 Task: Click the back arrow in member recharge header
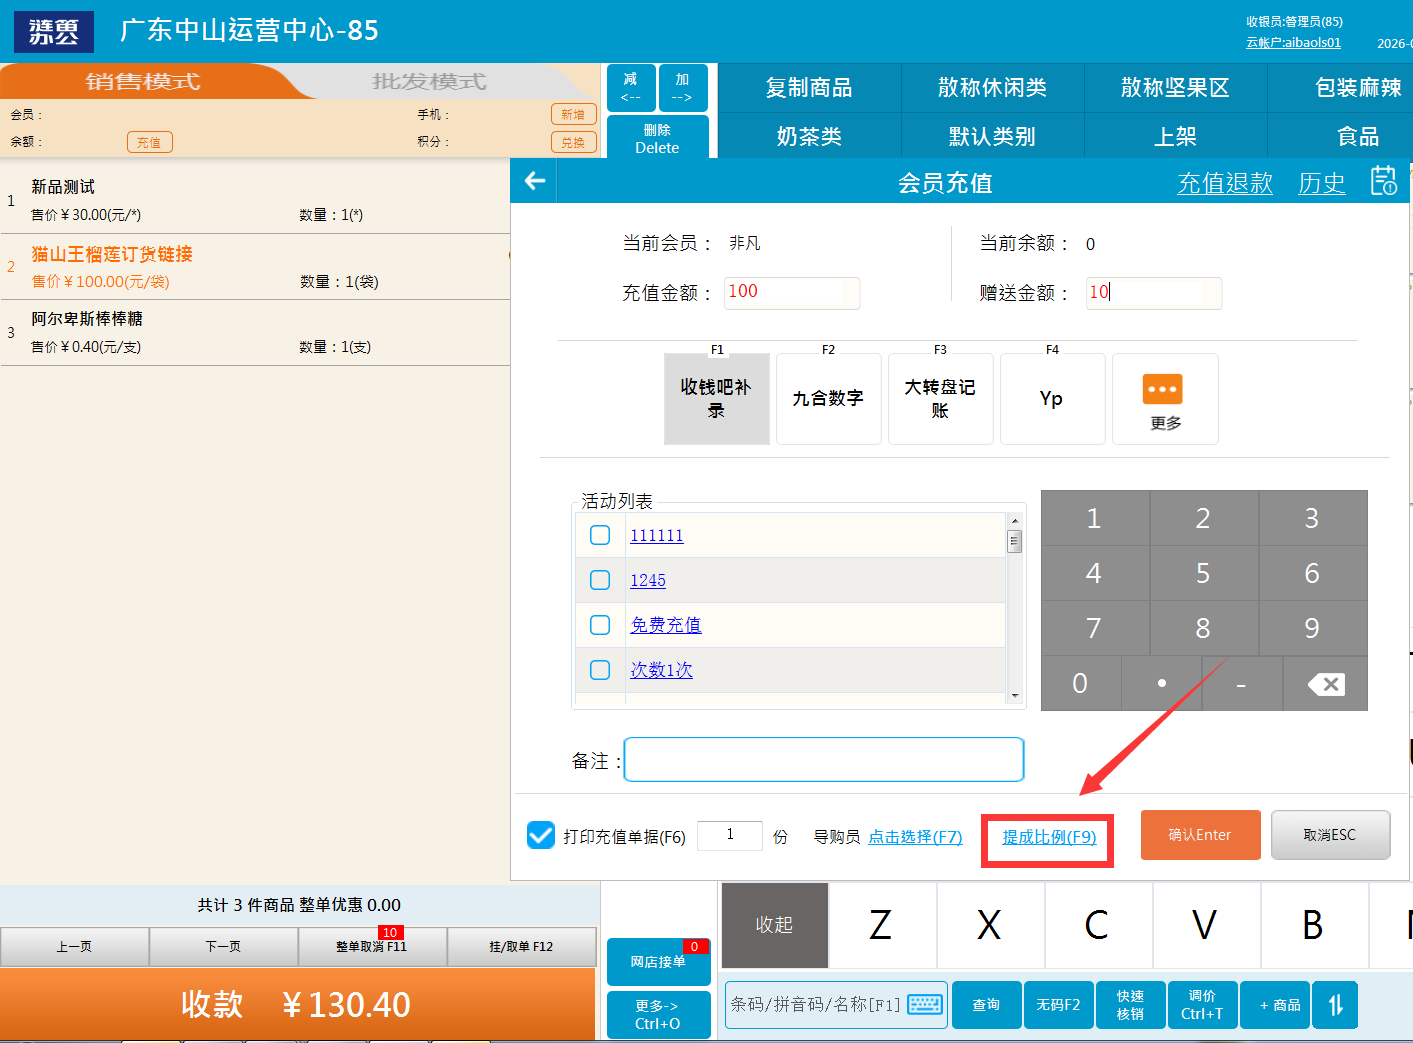(535, 181)
